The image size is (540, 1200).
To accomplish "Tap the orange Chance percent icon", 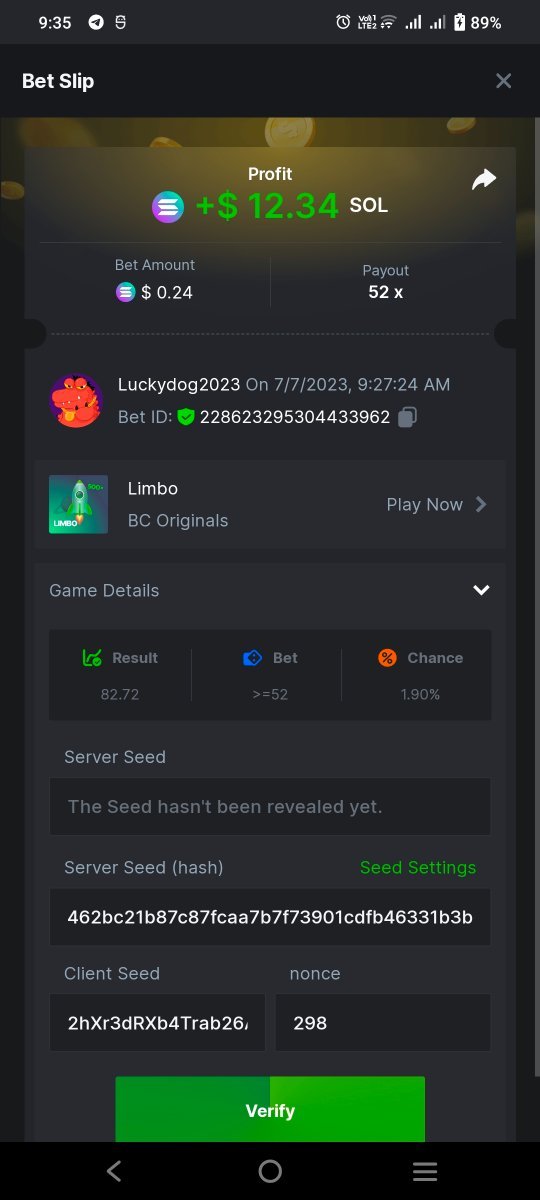I will point(388,658).
